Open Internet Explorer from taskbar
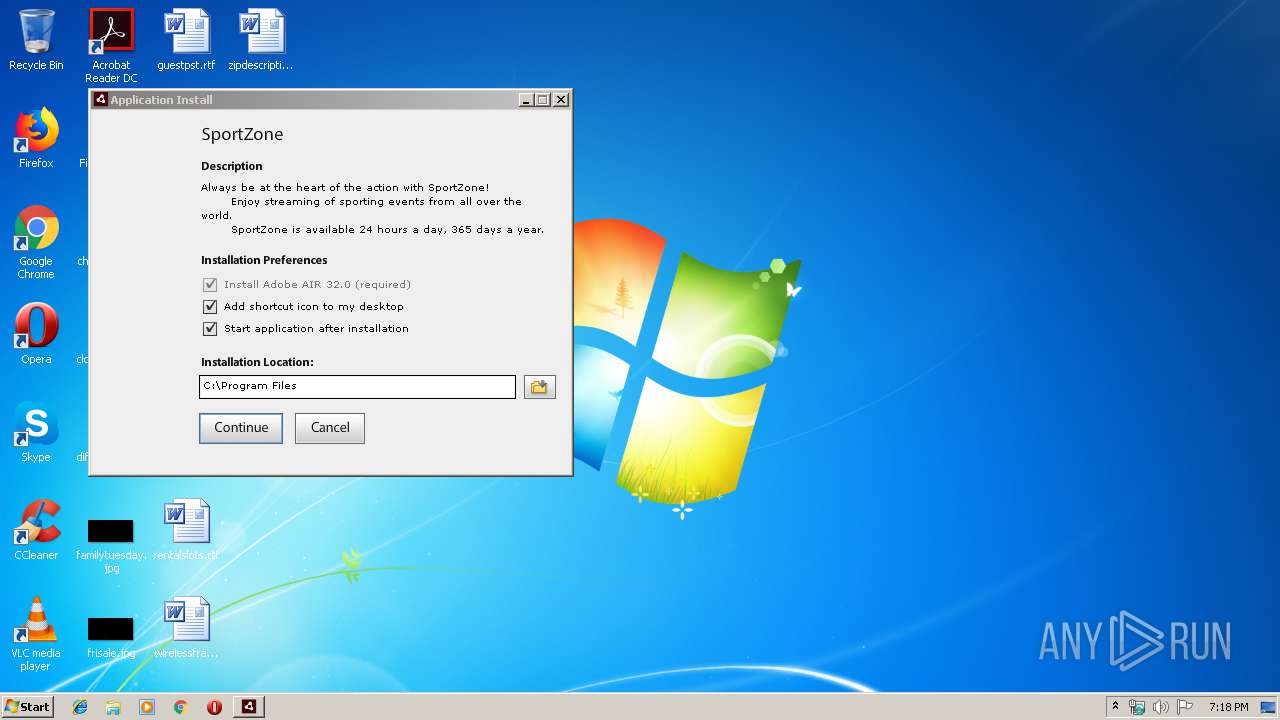The image size is (1280, 720). [x=80, y=707]
